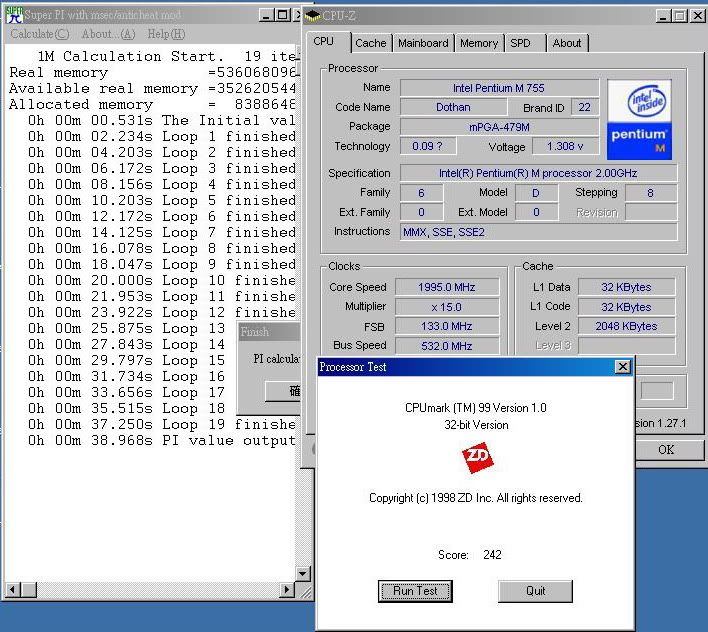Image resolution: width=708 pixels, height=632 pixels.
Task: Switch to the Cache tab in CPU-Z
Action: click(371, 43)
